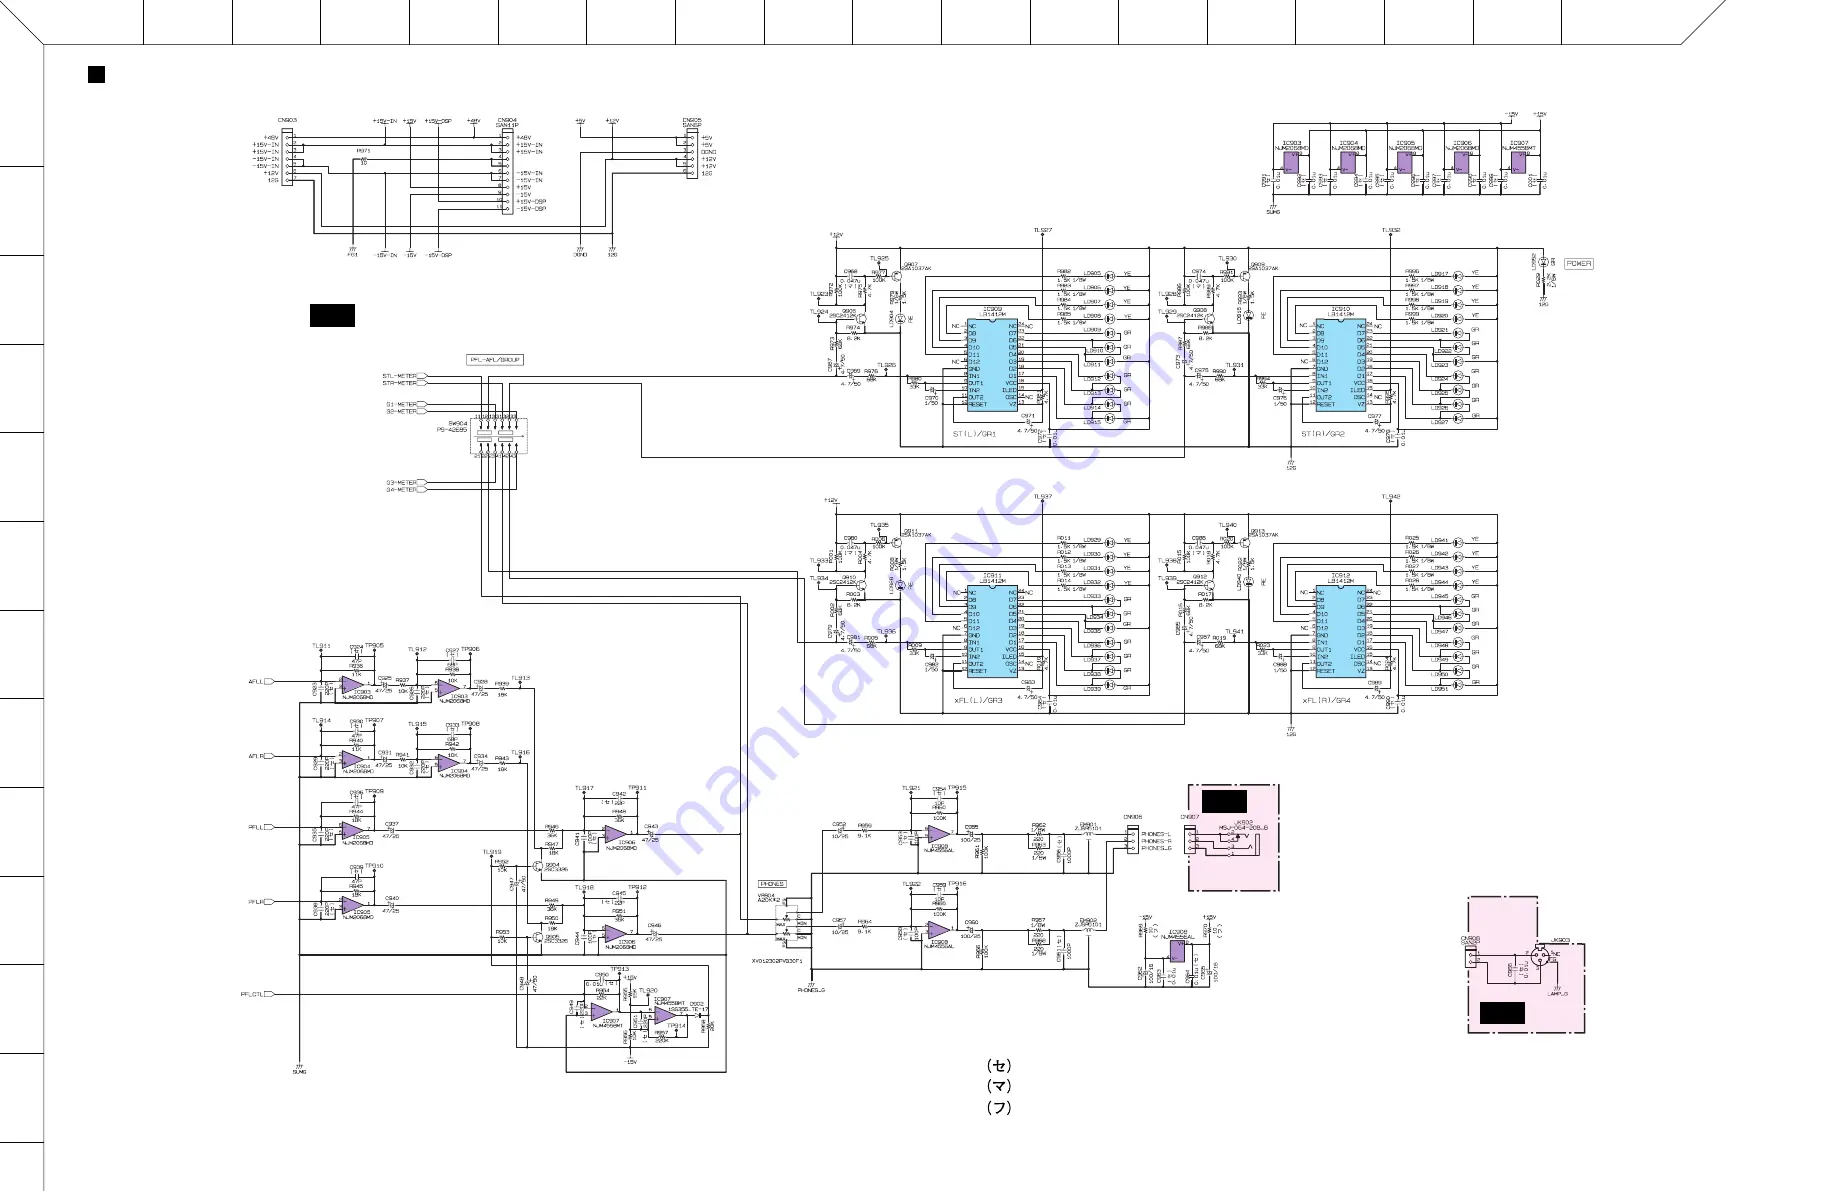This screenshot has width=1829, height=1191.
Task: Click the G1-METER signal tag
Action: 405,404
